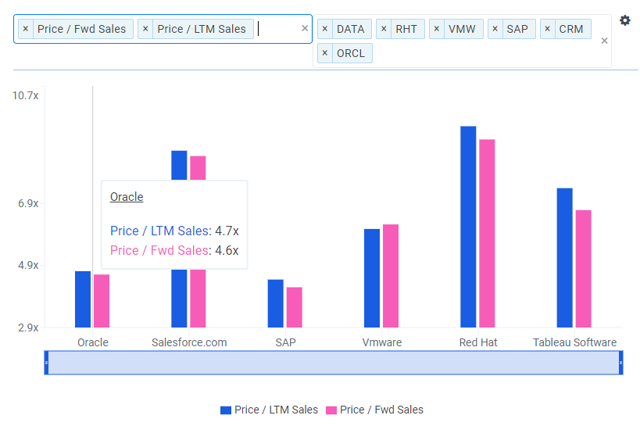This screenshot has height=426, width=640.
Task: Click the tooltip Price / LTM Sales: 4.7x line
Action: (x=175, y=231)
